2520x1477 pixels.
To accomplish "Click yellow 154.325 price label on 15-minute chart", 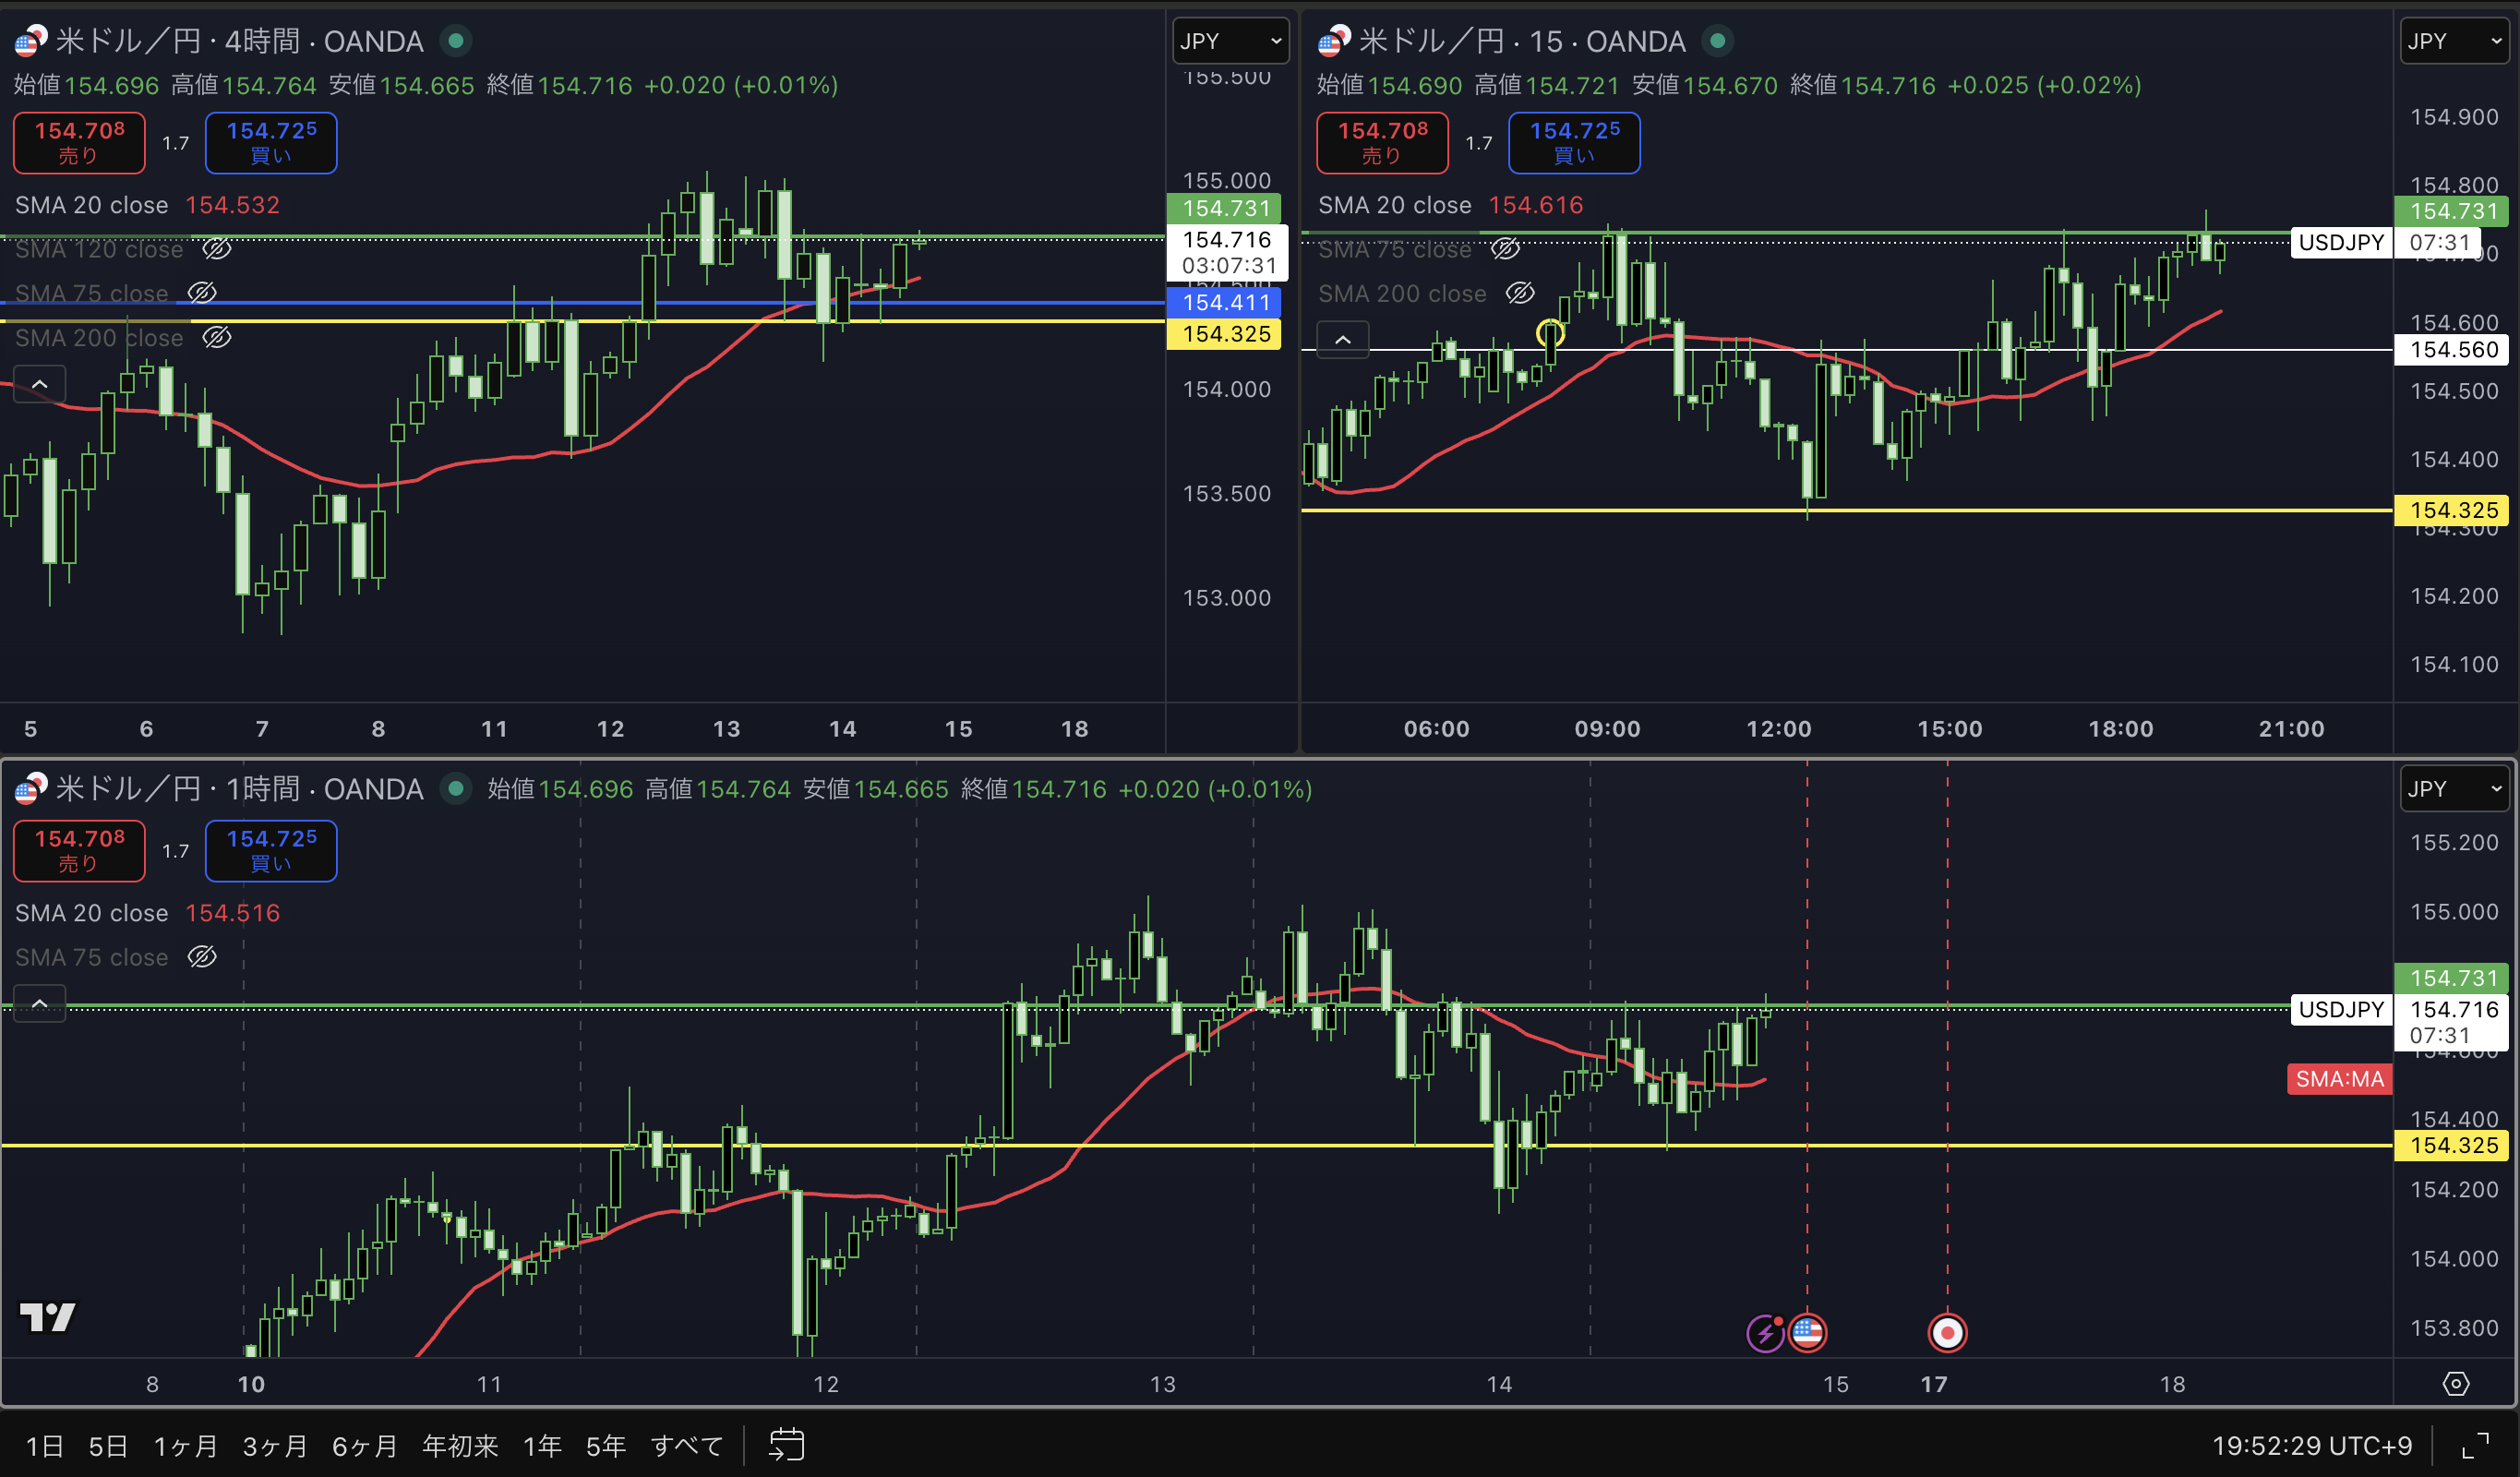I will pyautogui.click(x=2453, y=510).
